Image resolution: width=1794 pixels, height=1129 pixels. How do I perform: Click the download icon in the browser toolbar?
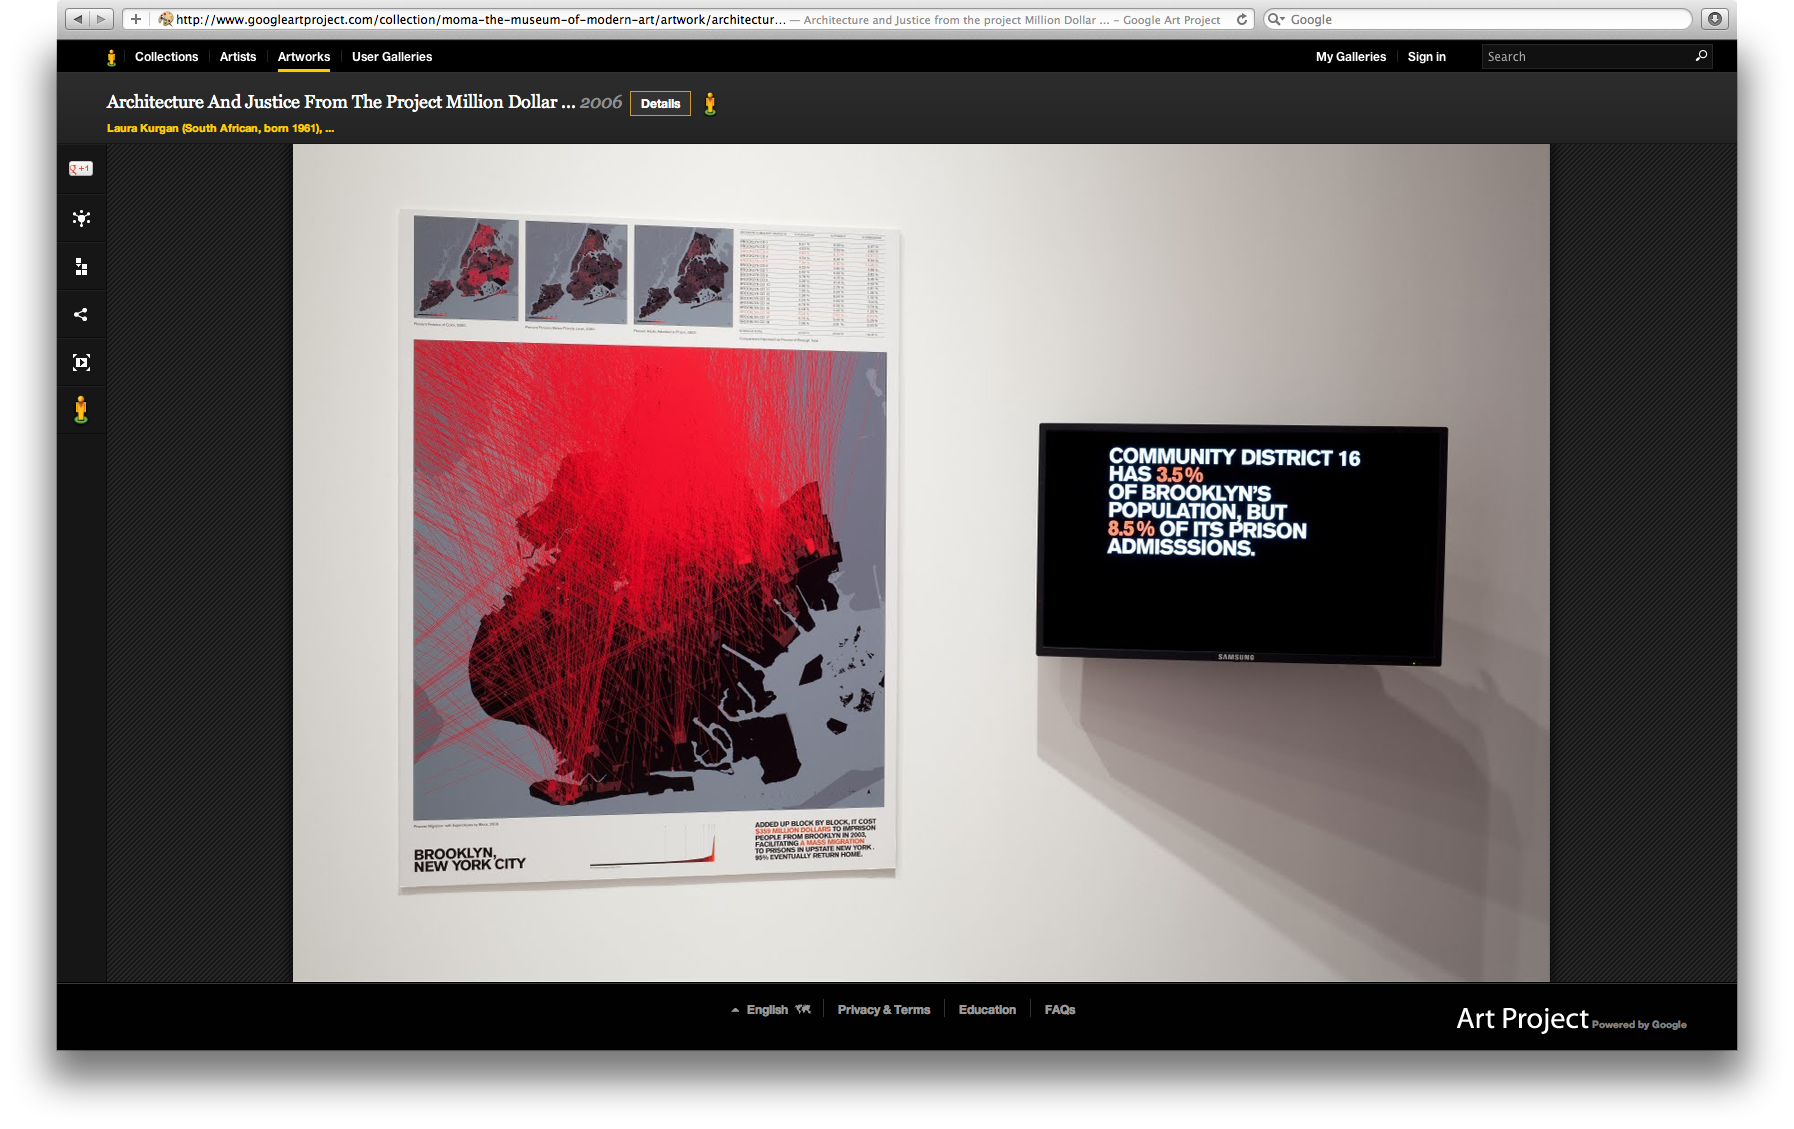1714,19
